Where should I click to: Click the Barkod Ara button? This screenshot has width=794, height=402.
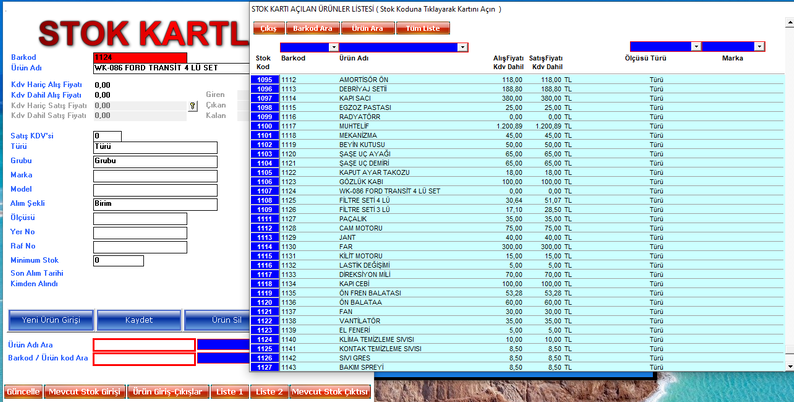313,28
